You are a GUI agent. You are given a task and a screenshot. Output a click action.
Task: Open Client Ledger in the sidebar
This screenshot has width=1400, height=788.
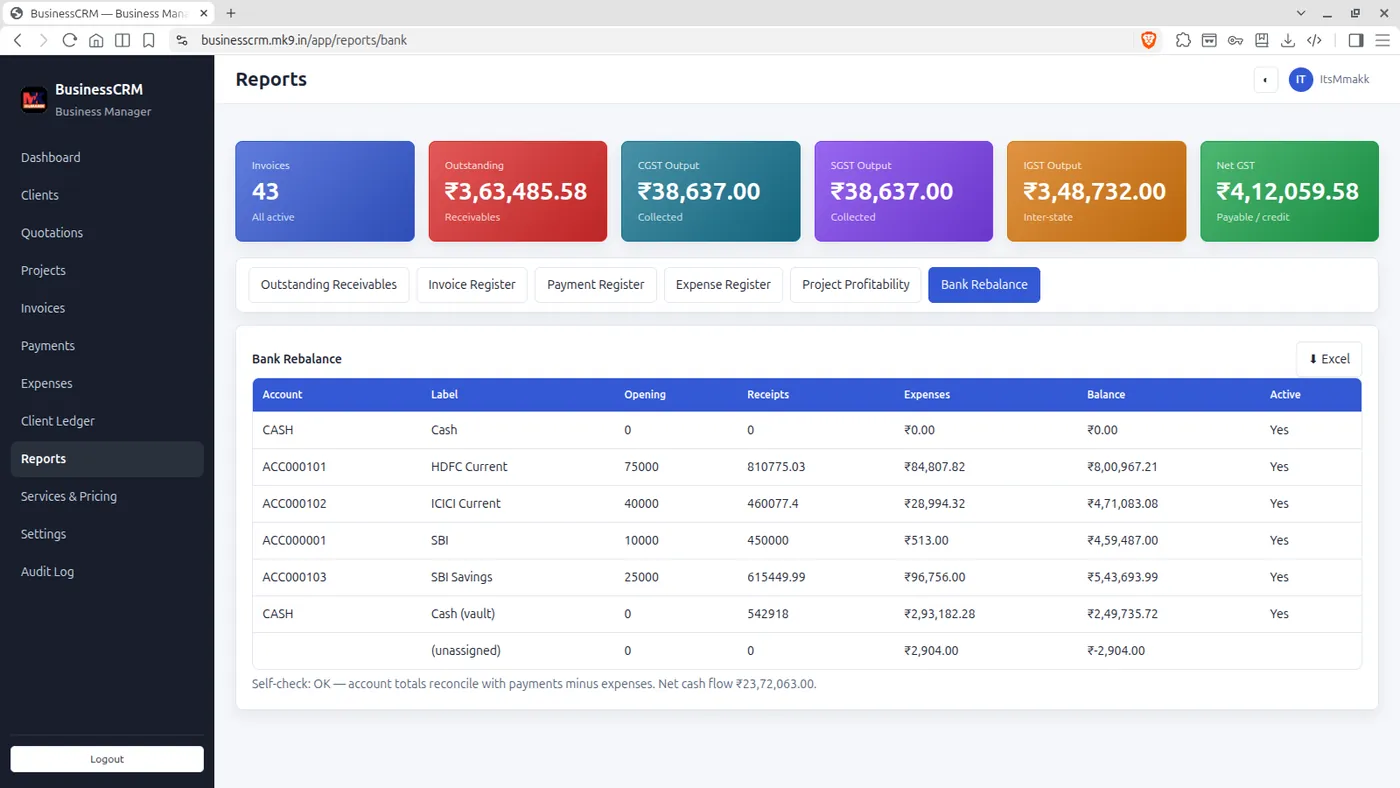(107, 421)
